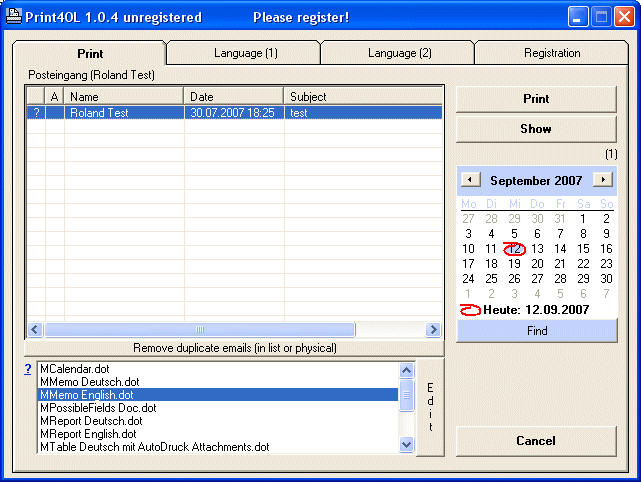Image resolution: width=641 pixels, height=482 pixels.
Task: Click the Cancel button
Action: 536,441
